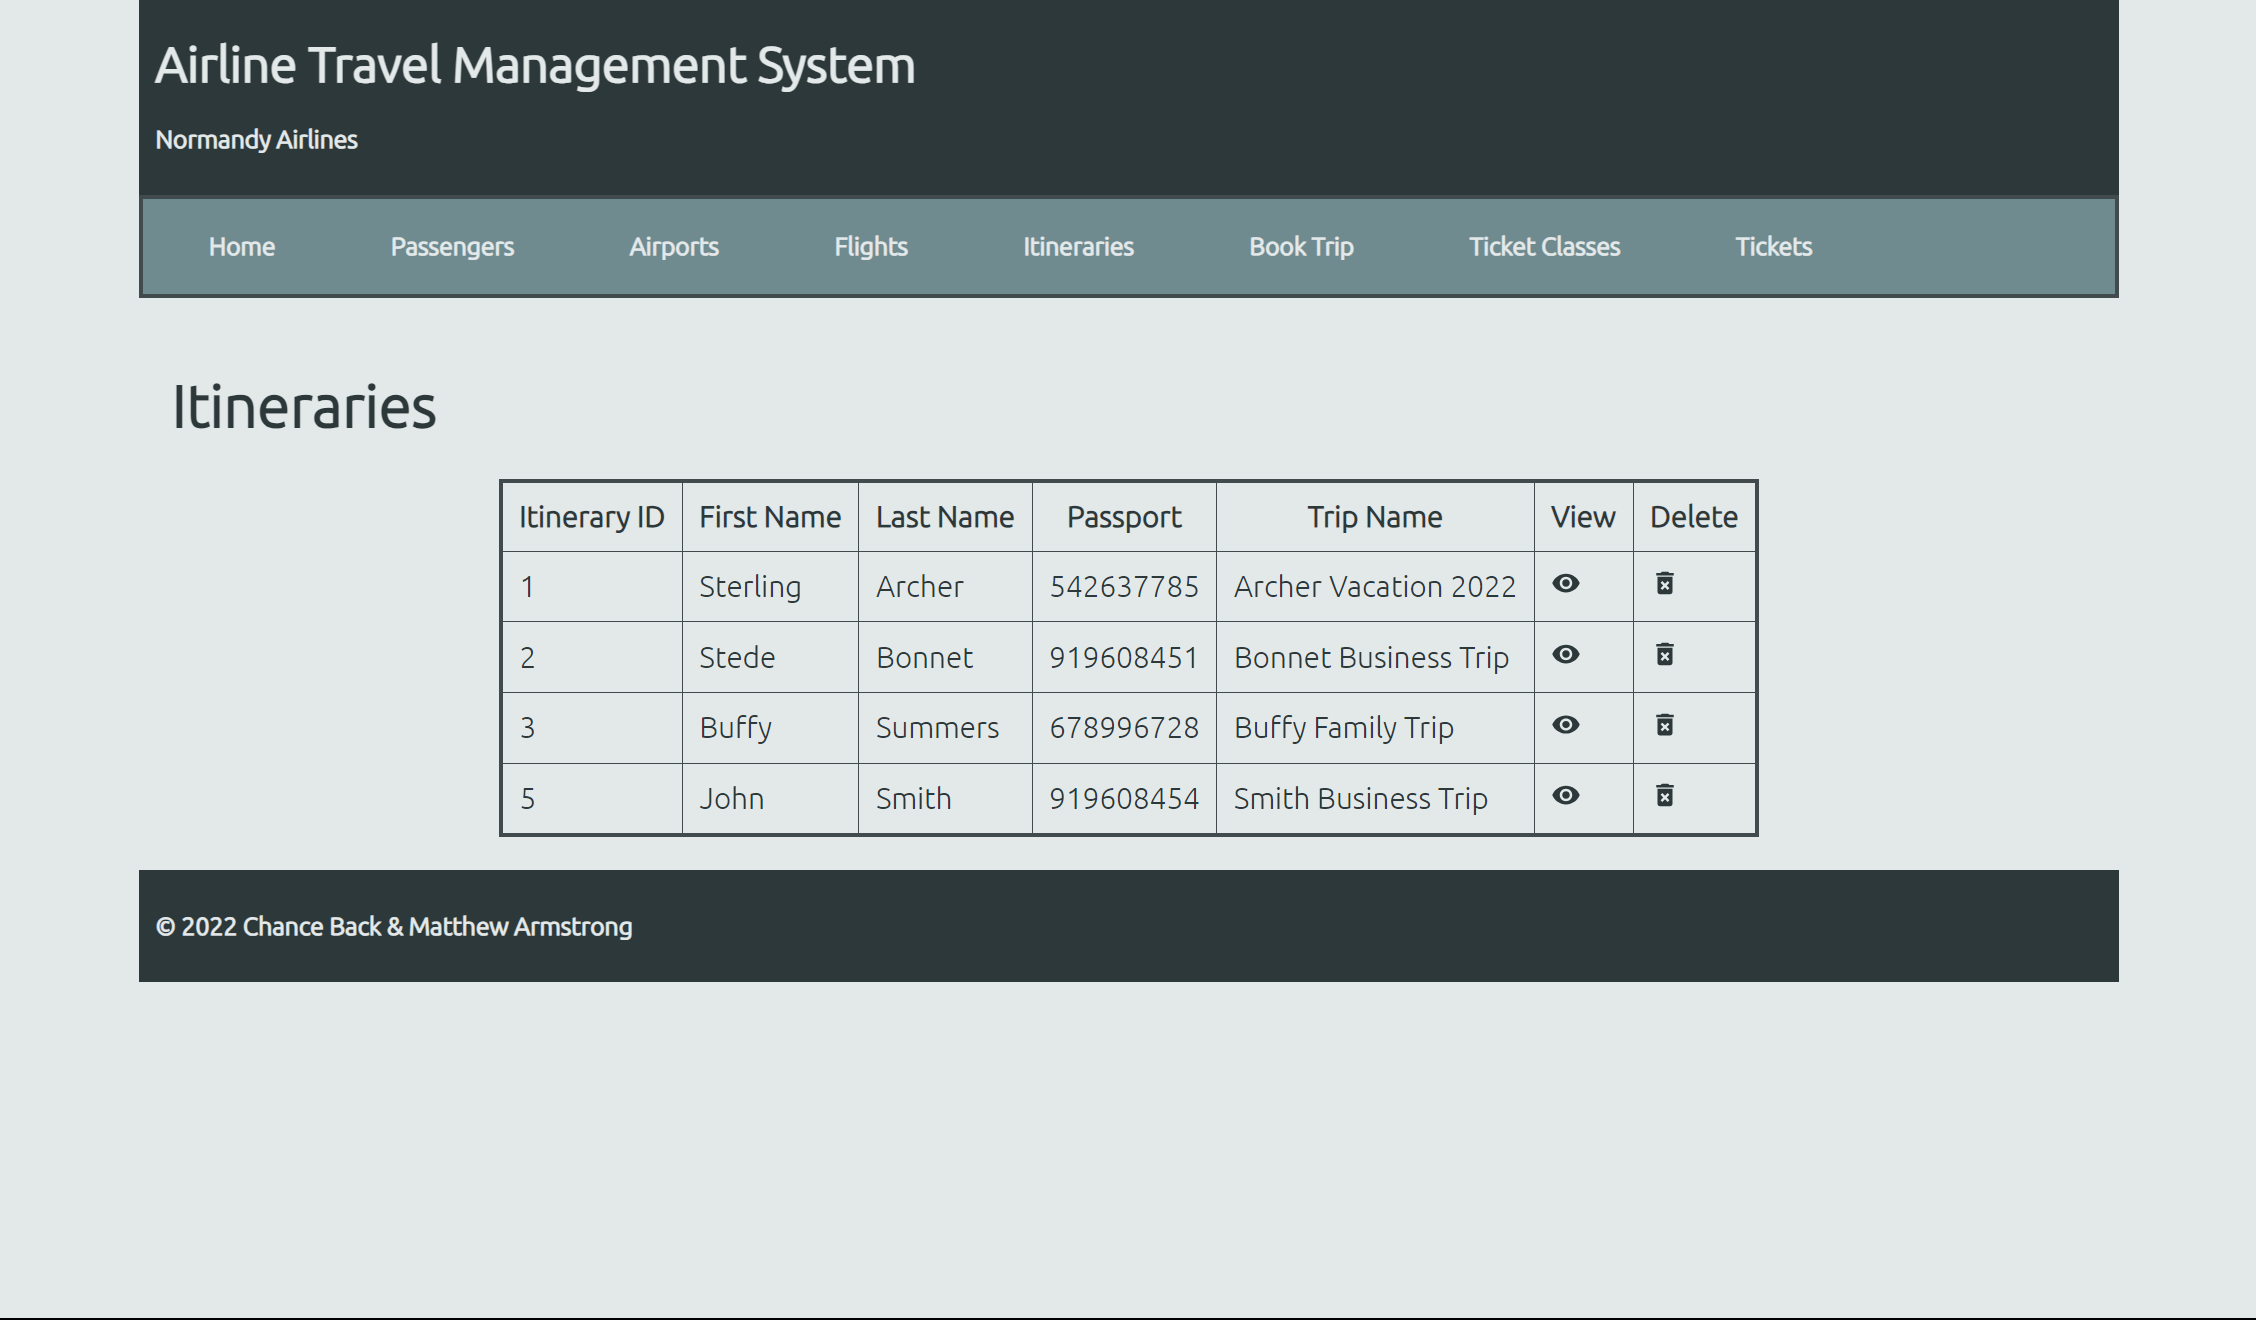Select passport number 919608454

1124,799
